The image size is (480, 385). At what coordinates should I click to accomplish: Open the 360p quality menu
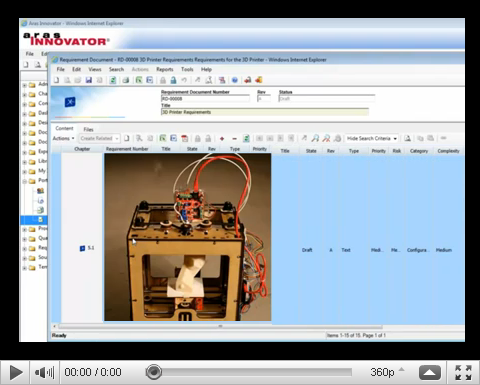pyautogui.click(x=387, y=372)
